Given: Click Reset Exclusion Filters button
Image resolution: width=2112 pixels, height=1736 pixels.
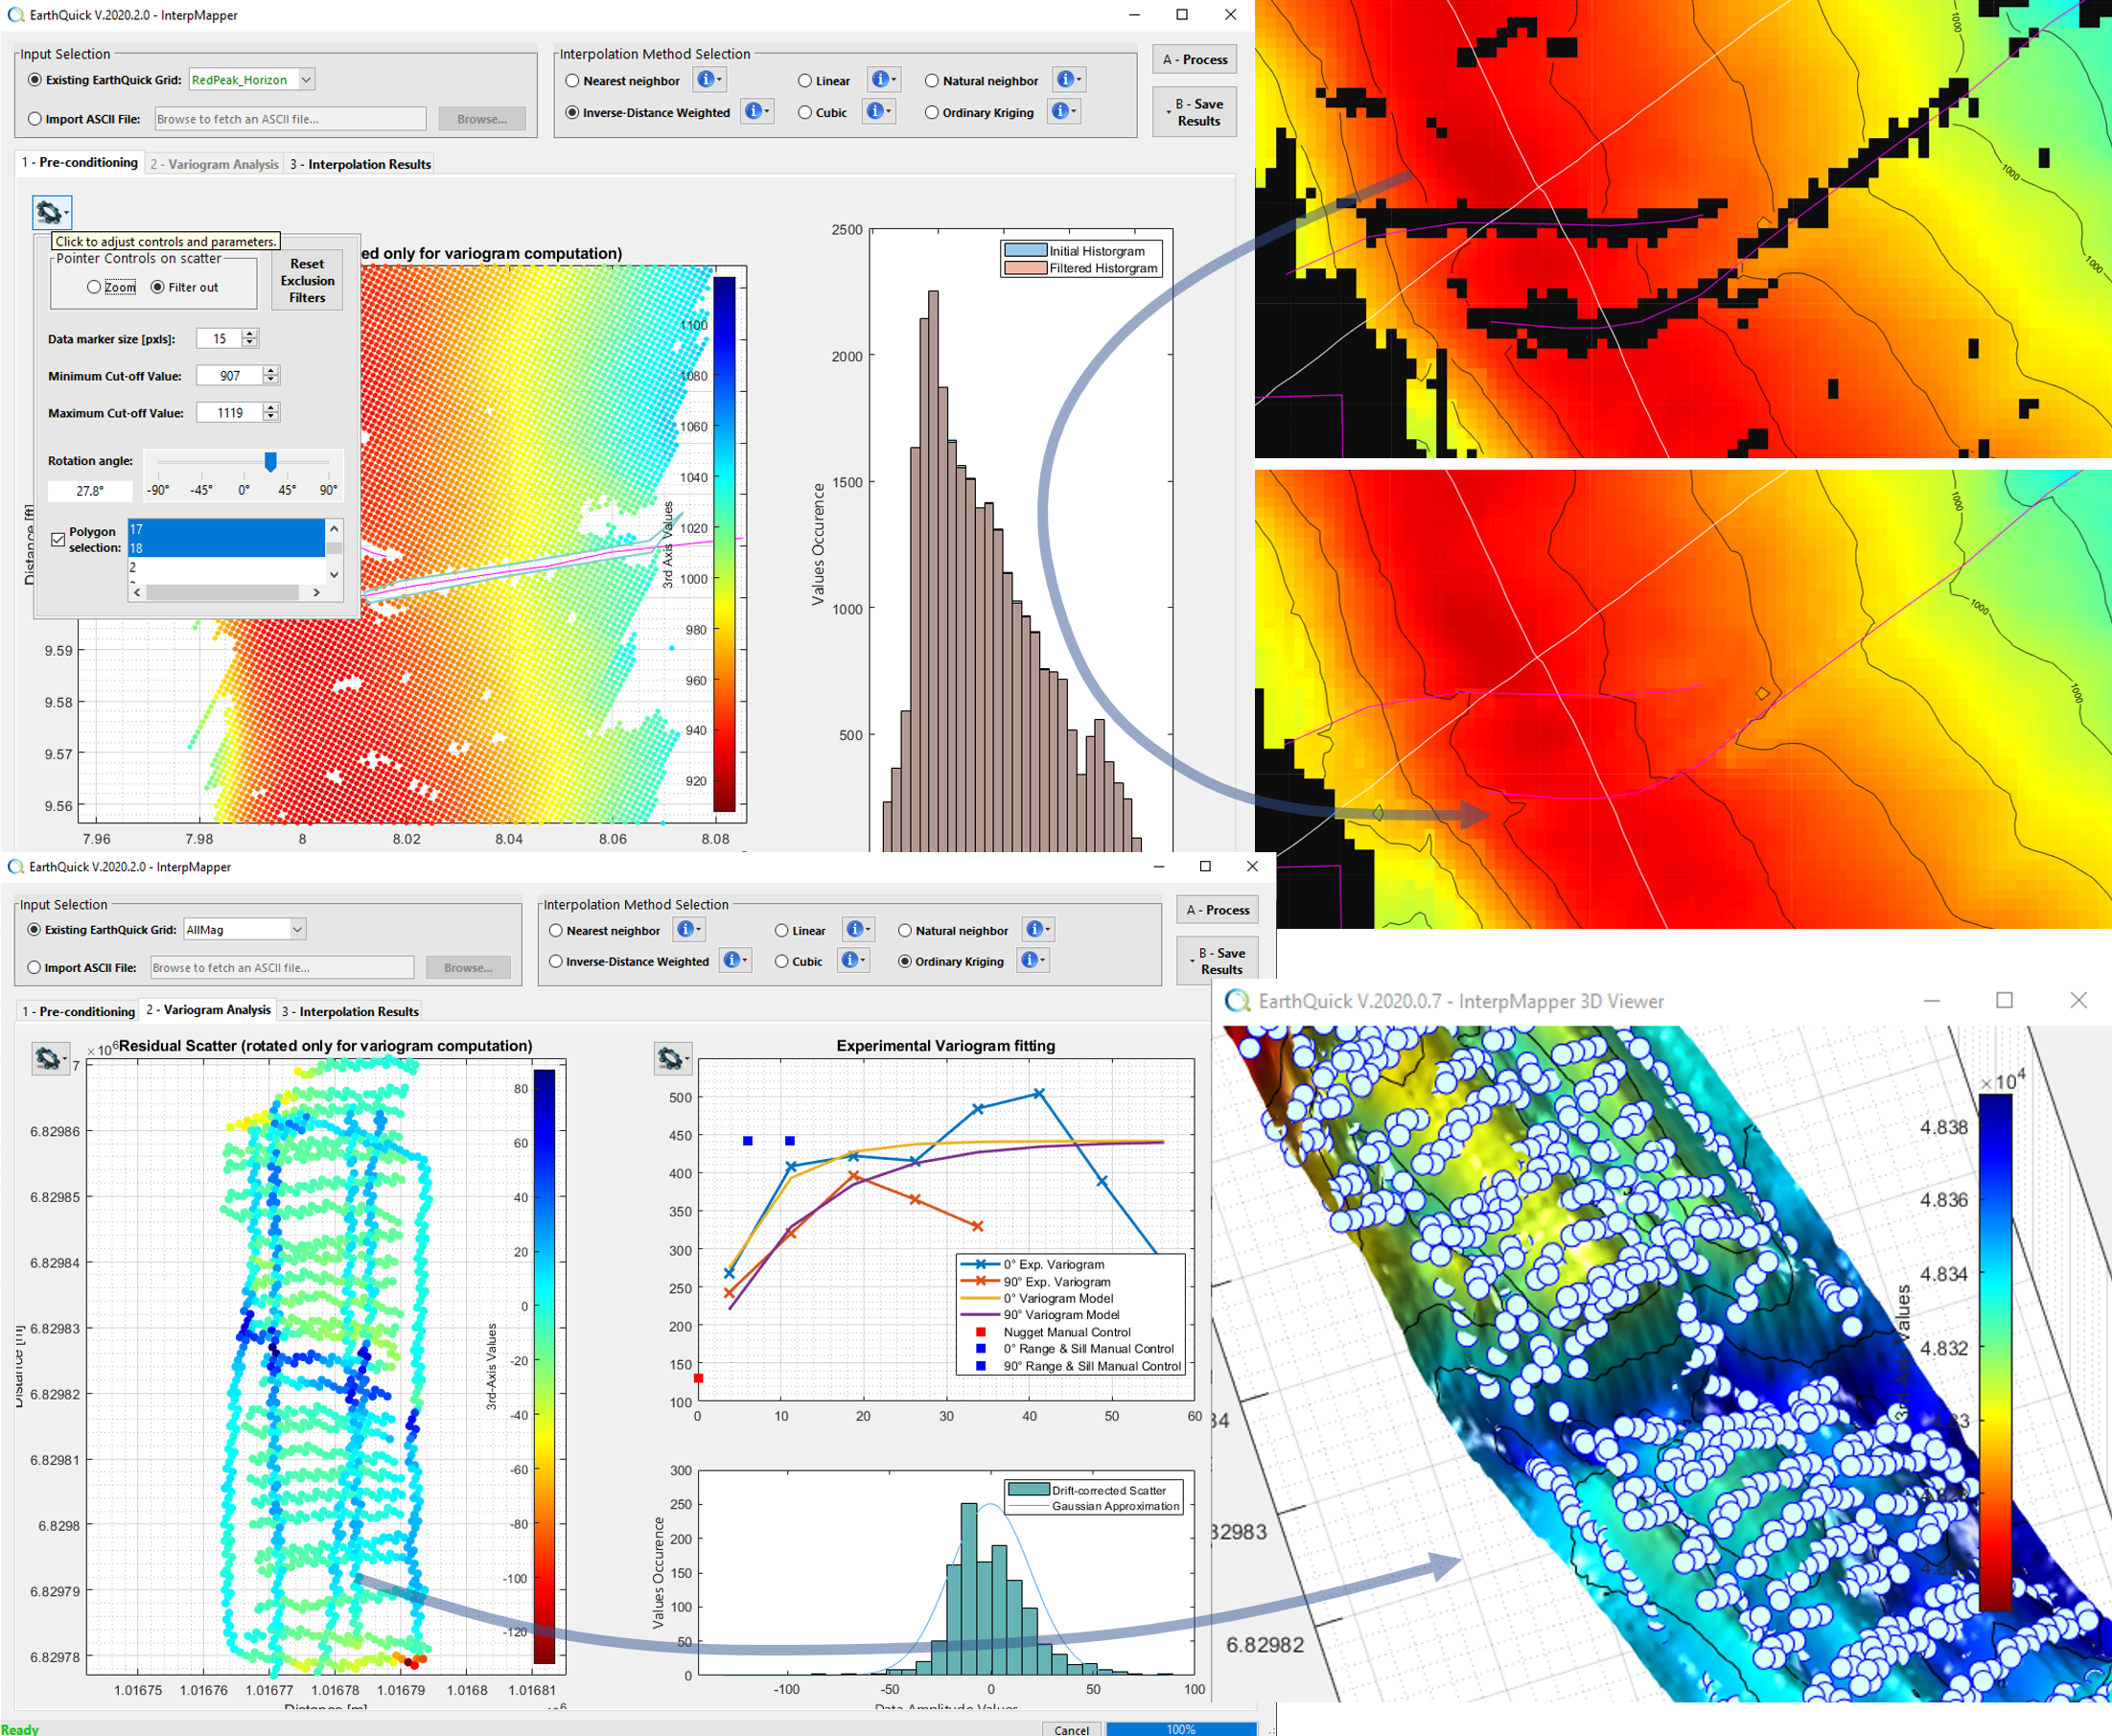Looking at the screenshot, I should (x=307, y=280).
